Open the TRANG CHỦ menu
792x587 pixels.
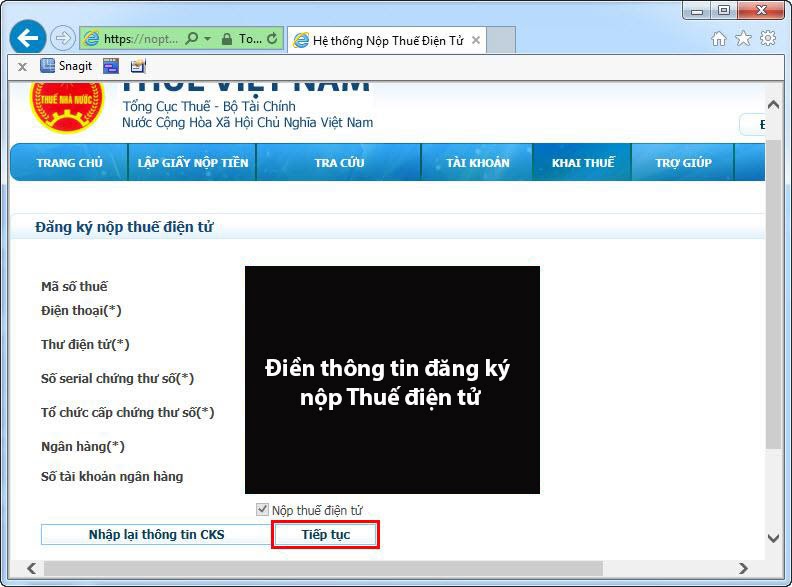tap(69, 163)
